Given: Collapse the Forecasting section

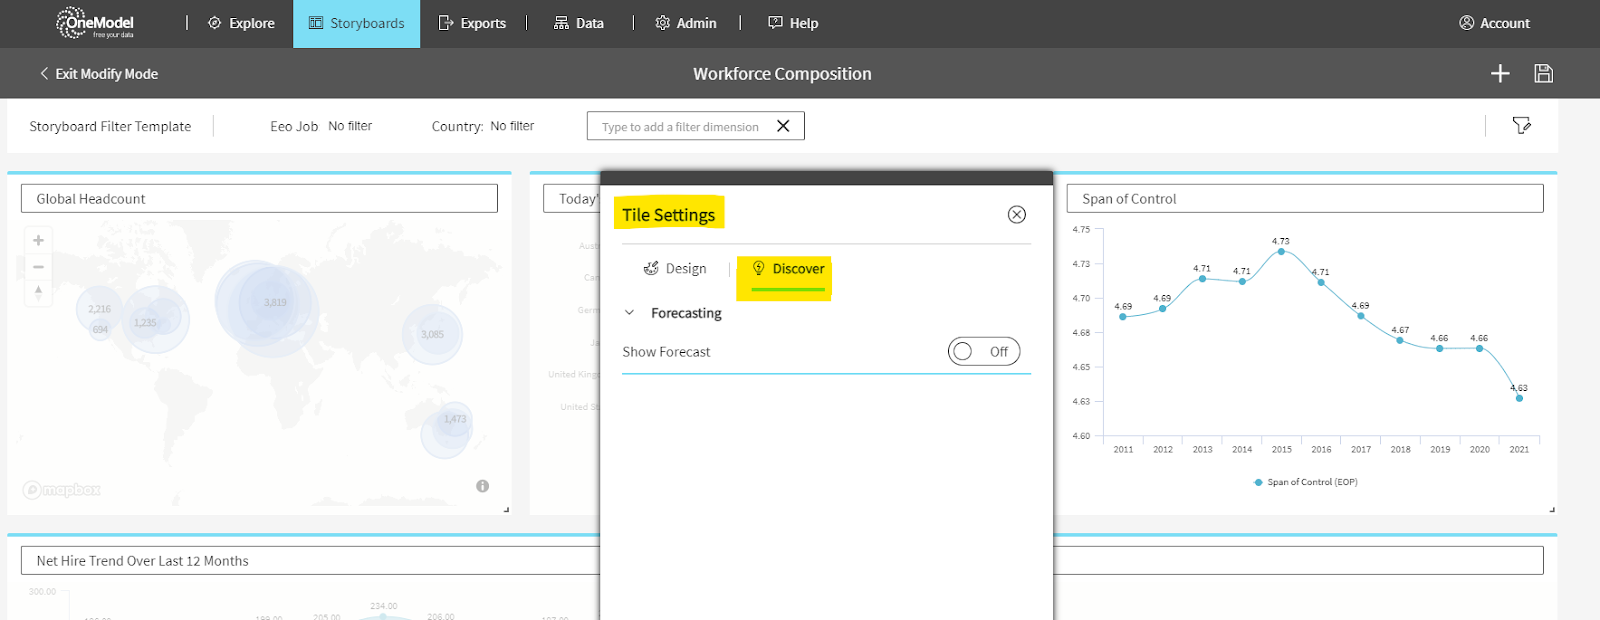Looking at the screenshot, I should click(x=629, y=313).
